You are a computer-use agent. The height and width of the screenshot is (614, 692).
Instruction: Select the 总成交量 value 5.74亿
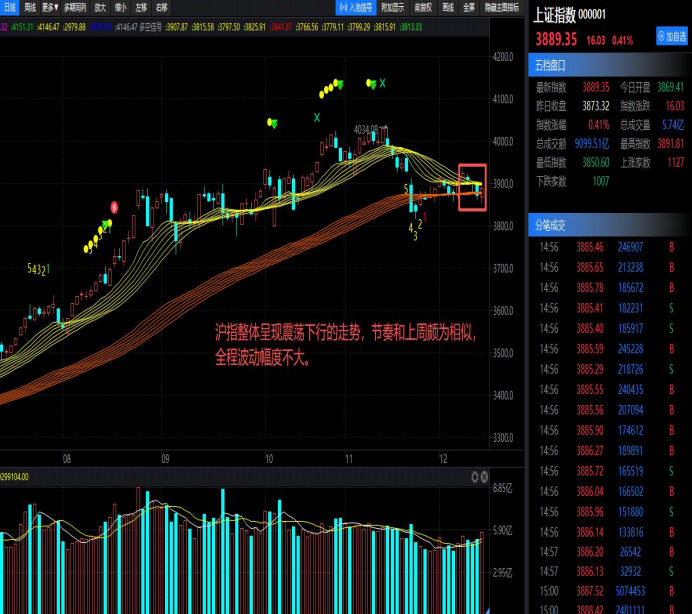pos(673,125)
